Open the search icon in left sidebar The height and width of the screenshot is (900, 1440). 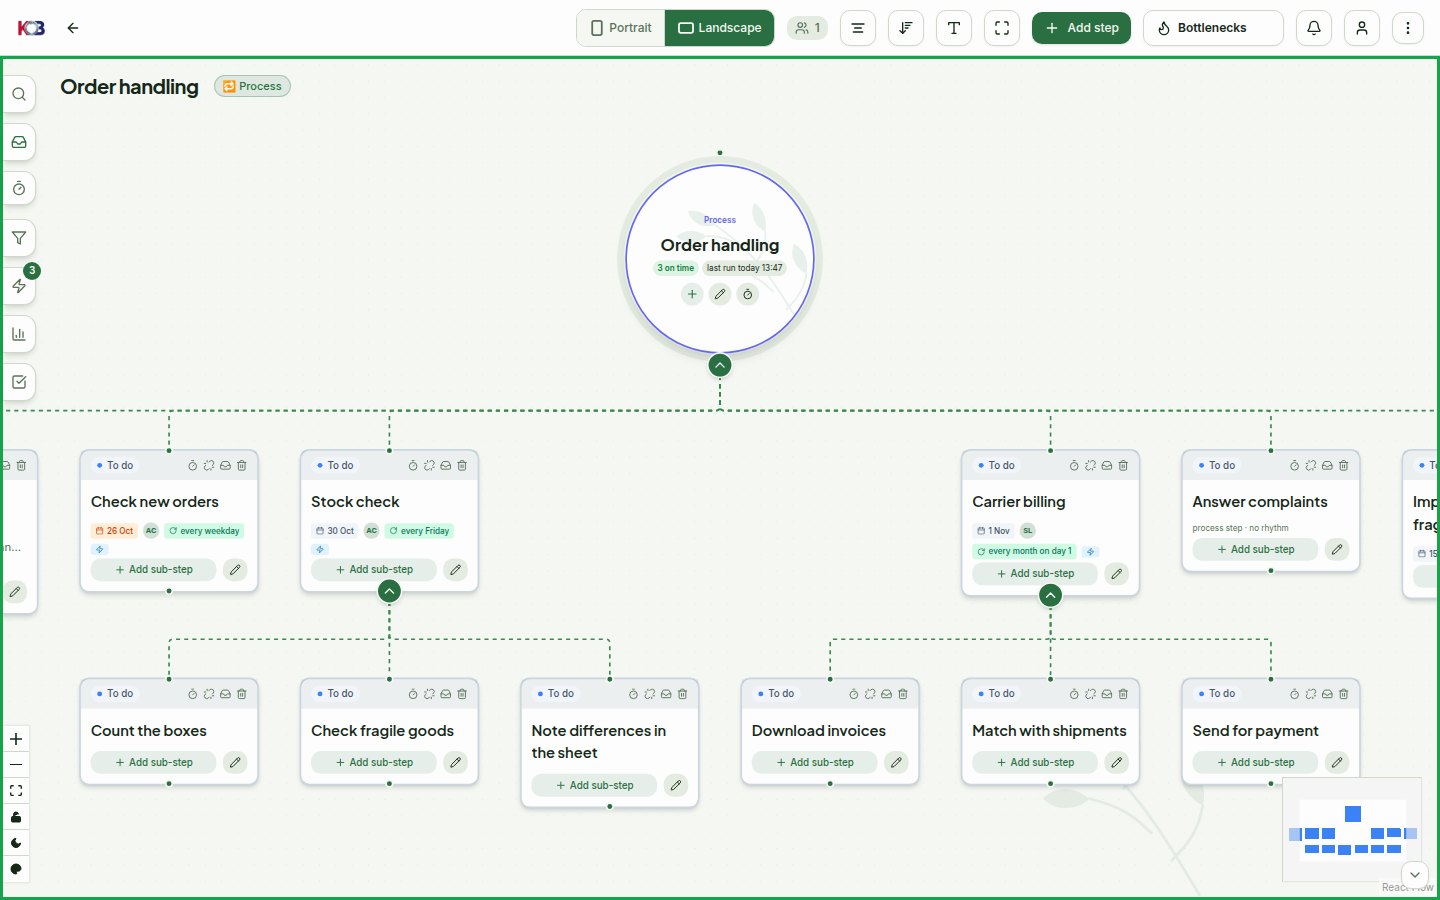tap(19, 94)
